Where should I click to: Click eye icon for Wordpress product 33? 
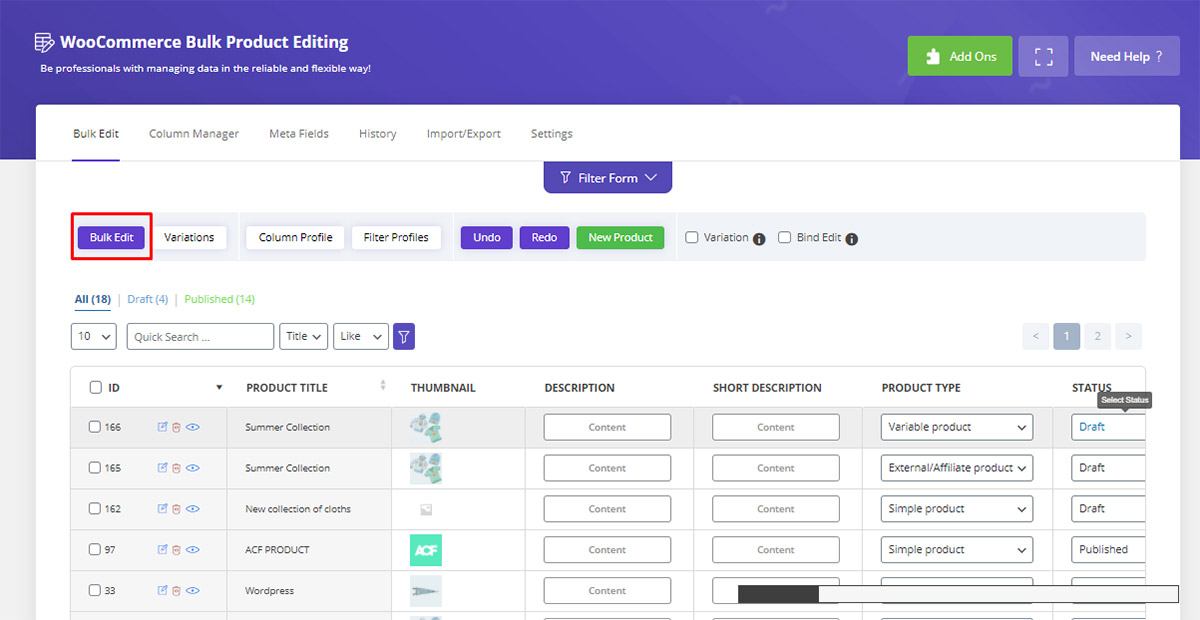[192, 591]
